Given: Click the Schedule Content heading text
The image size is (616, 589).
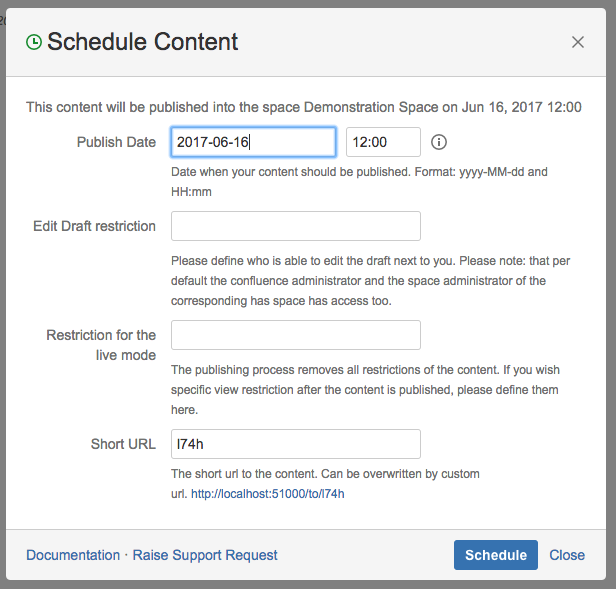Looking at the screenshot, I should tap(142, 42).
